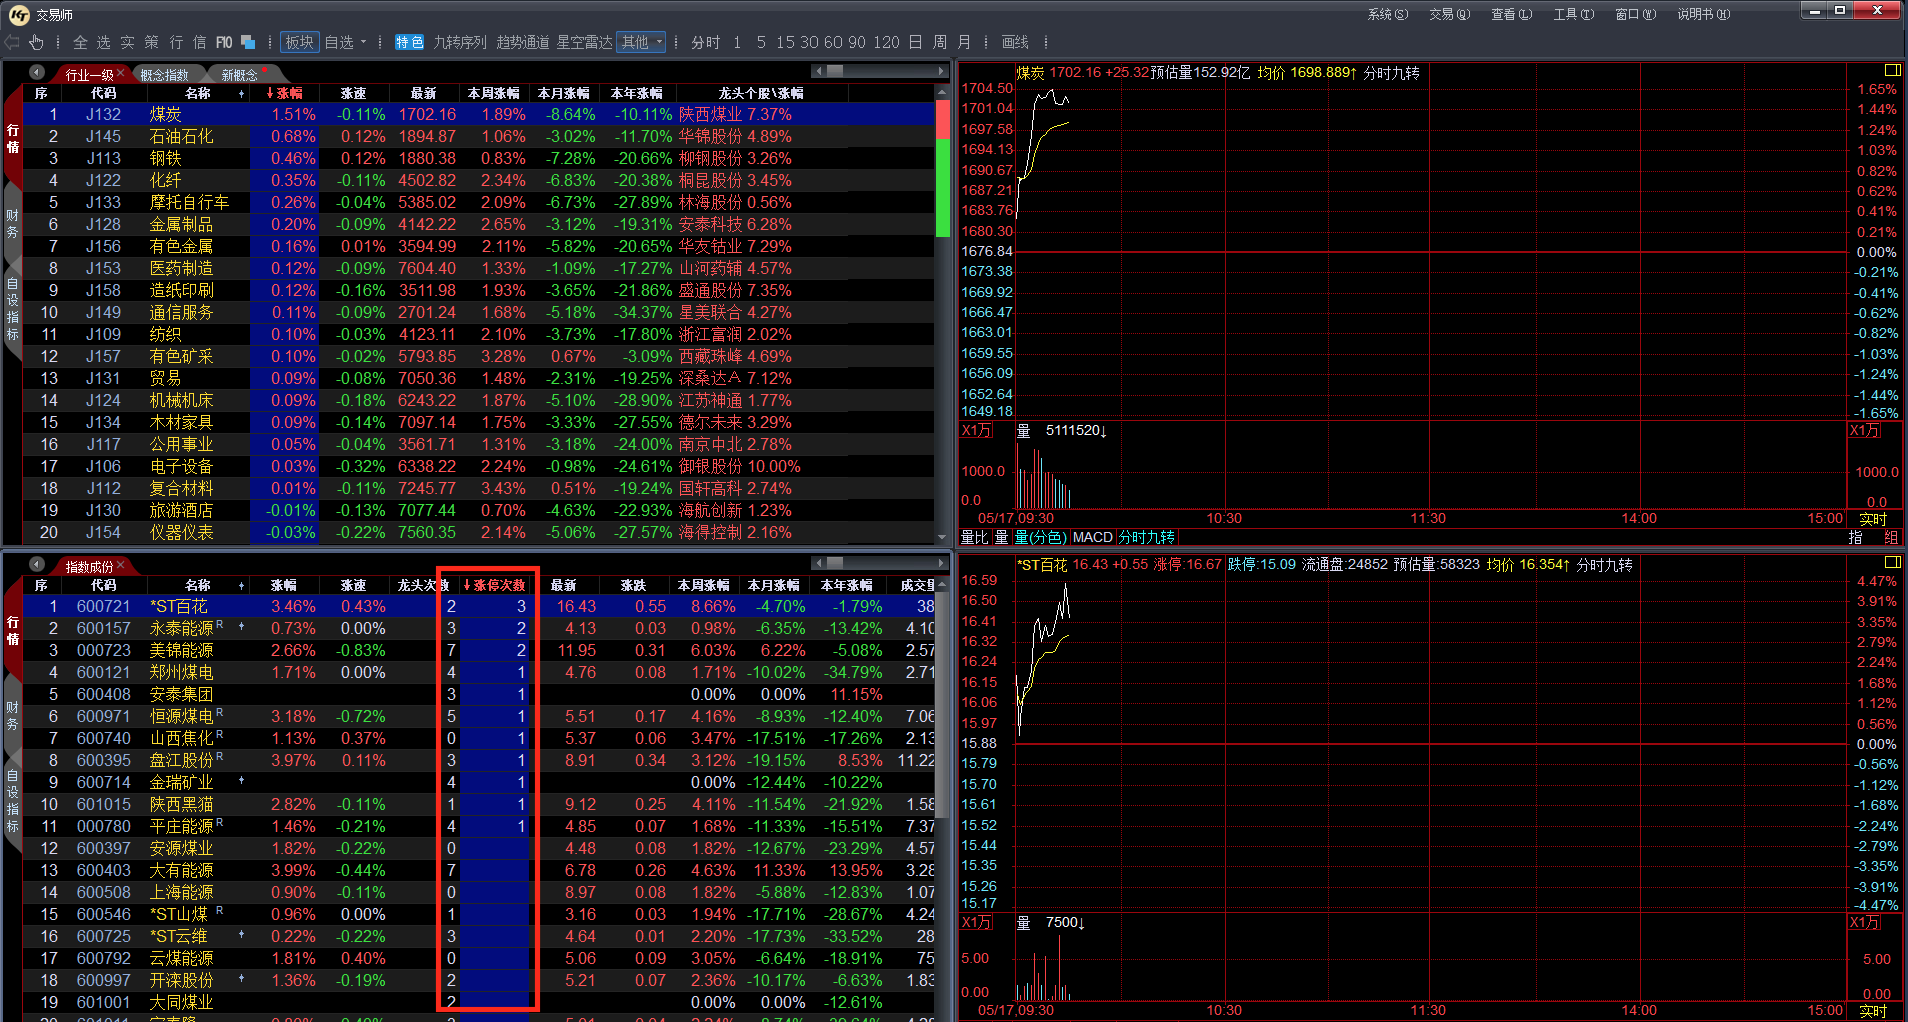
Task: Select the hand pointer tool
Action: [x=36, y=42]
